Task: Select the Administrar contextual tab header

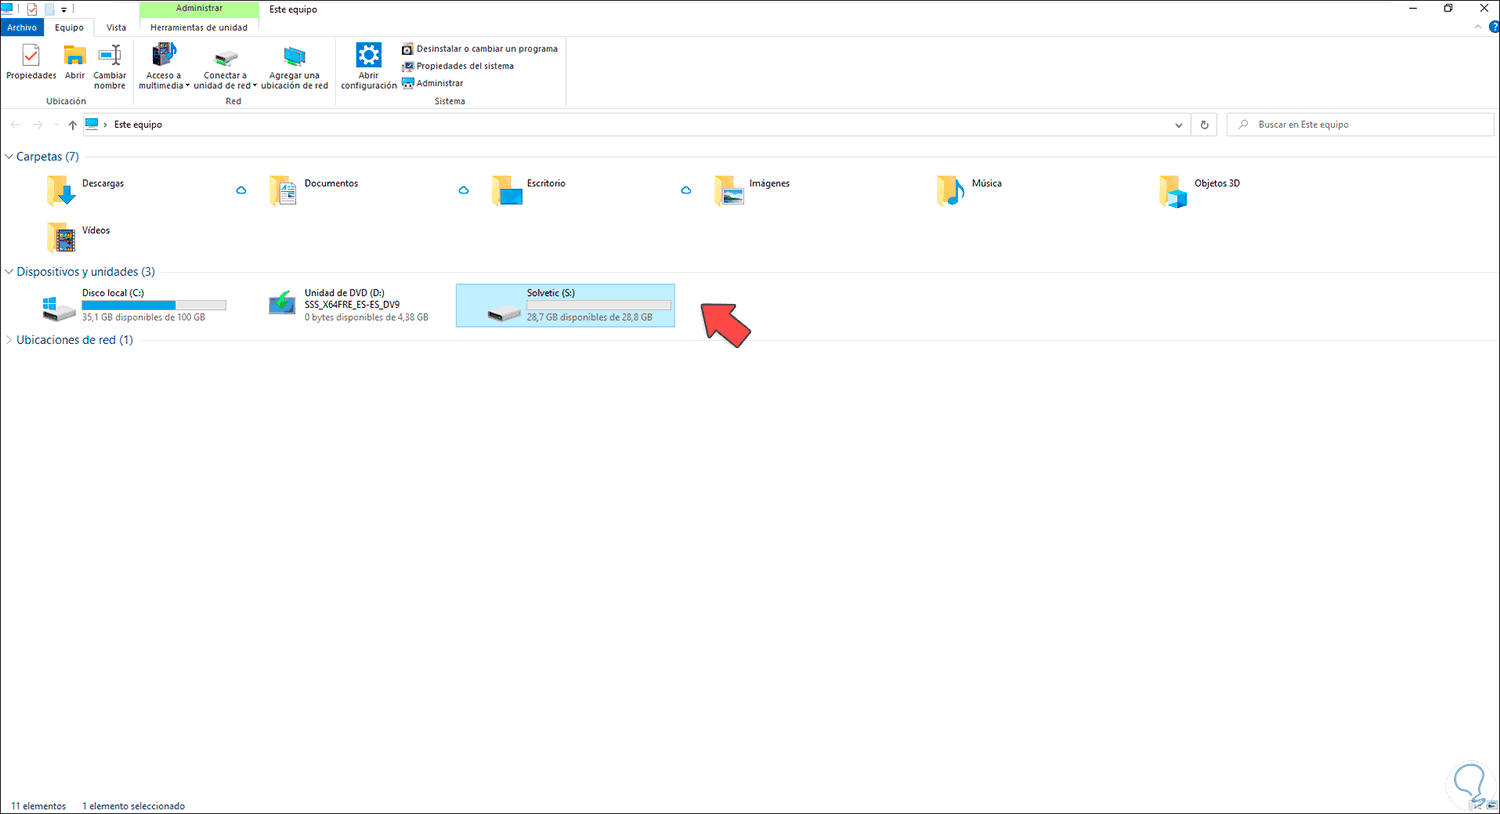Action: [x=199, y=8]
